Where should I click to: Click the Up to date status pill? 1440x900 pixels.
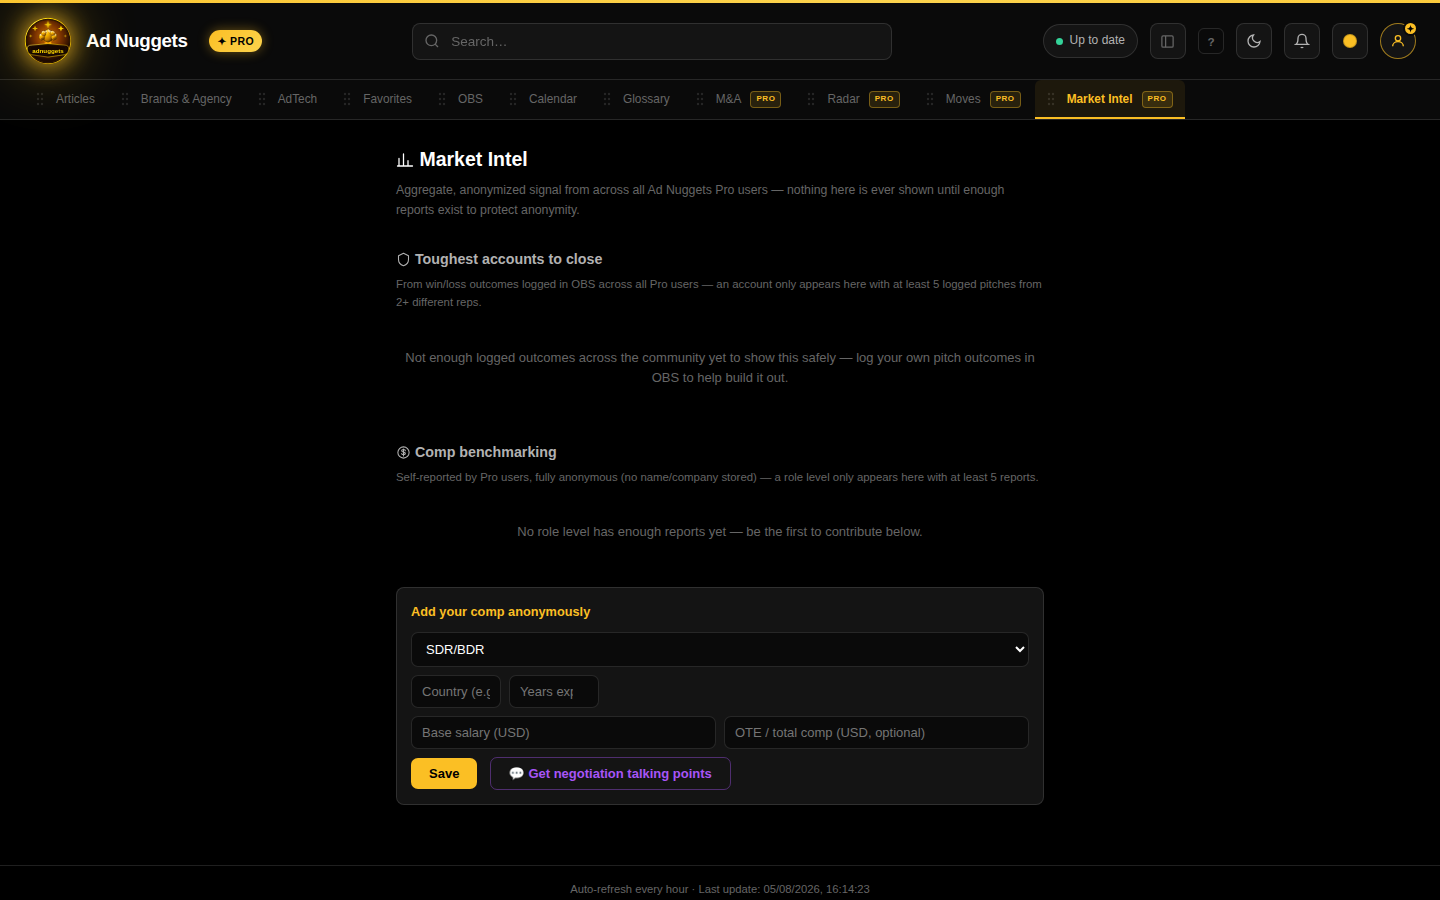[1090, 41]
